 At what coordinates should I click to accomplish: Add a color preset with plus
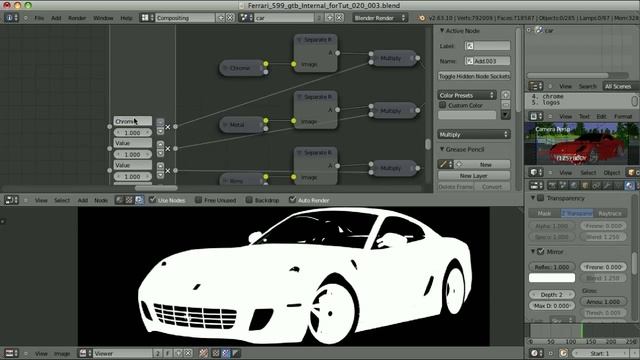pyautogui.click(x=505, y=95)
